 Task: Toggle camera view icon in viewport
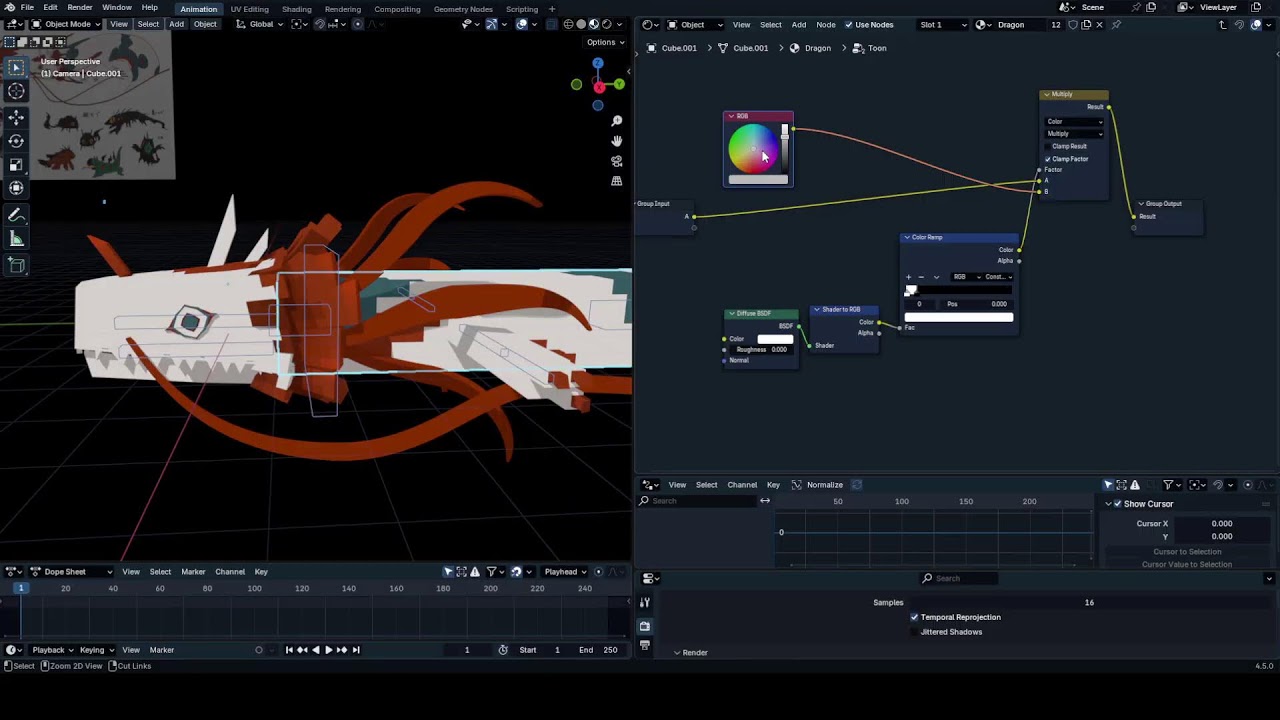(x=617, y=161)
